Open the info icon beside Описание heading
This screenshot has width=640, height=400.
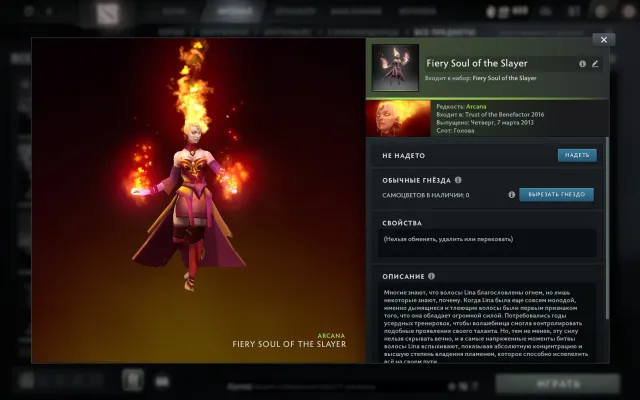point(431,276)
